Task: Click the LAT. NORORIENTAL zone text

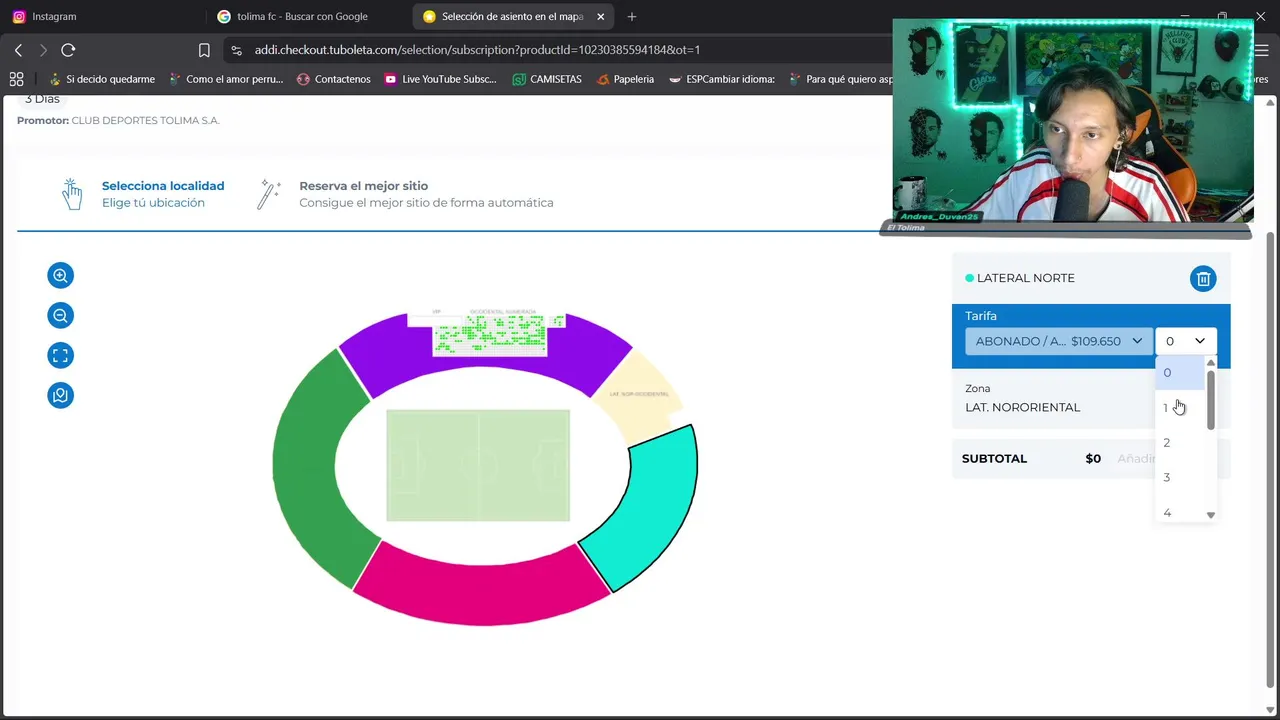Action: (x=1022, y=407)
